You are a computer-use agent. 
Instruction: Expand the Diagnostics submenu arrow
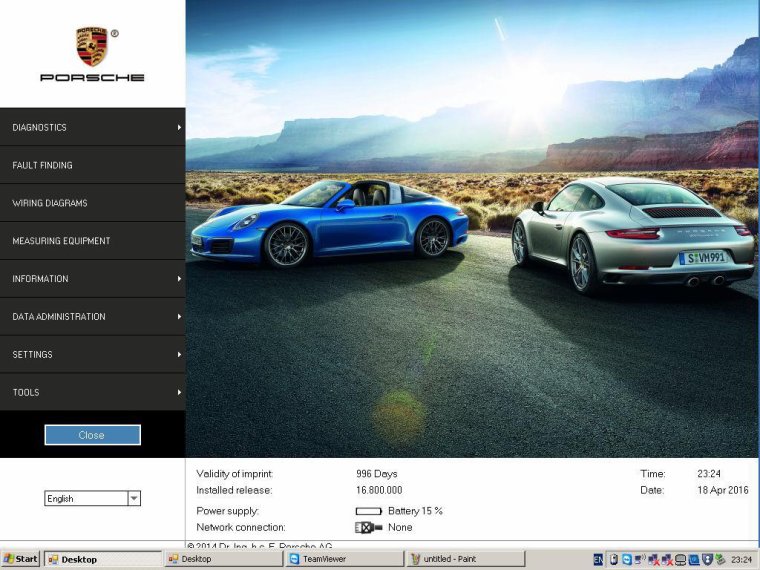tap(179, 127)
